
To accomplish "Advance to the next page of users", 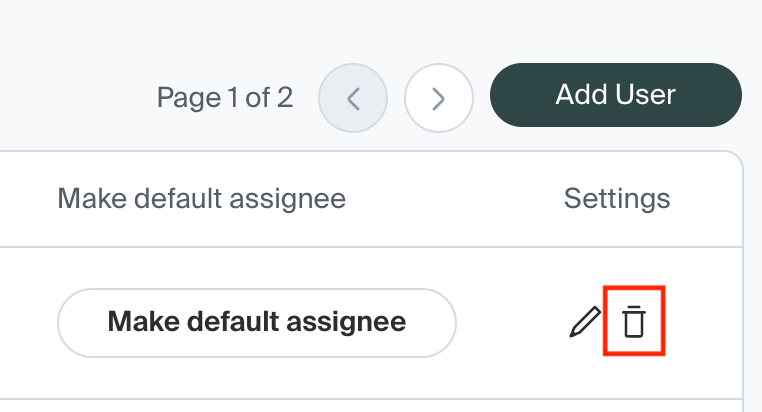I will 438,98.
